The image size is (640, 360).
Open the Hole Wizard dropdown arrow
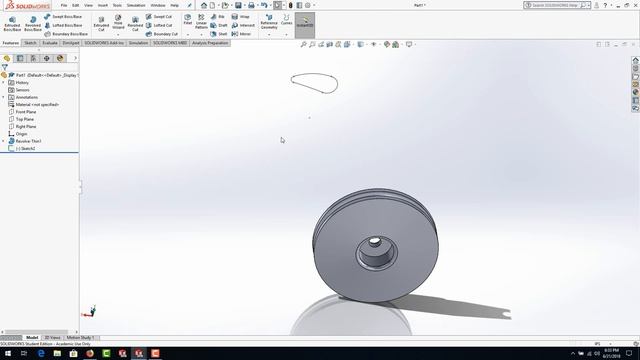(x=118, y=35)
